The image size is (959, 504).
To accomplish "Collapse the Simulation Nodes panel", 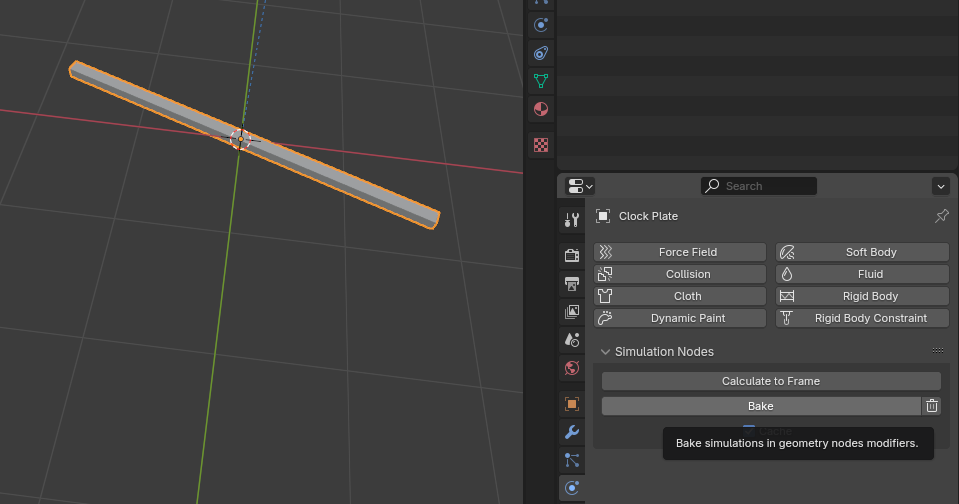I will pyautogui.click(x=606, y=352).
